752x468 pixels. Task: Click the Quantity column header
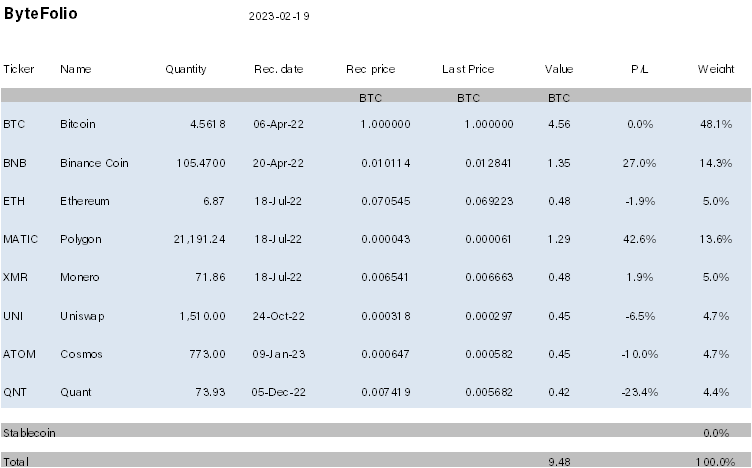click(x=186, y=70)
